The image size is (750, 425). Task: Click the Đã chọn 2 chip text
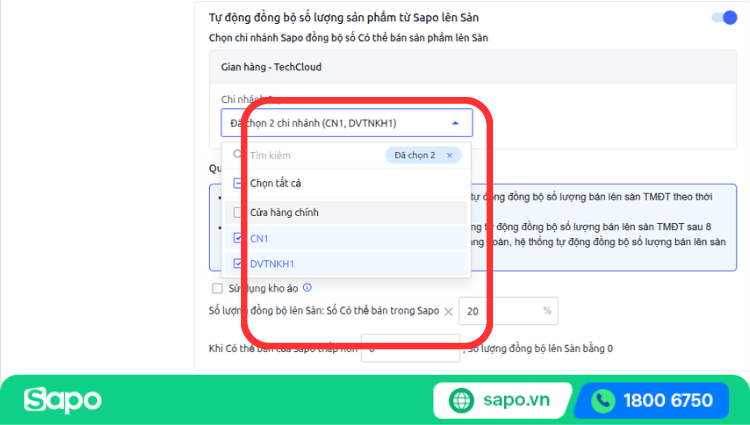pos(415,155)
